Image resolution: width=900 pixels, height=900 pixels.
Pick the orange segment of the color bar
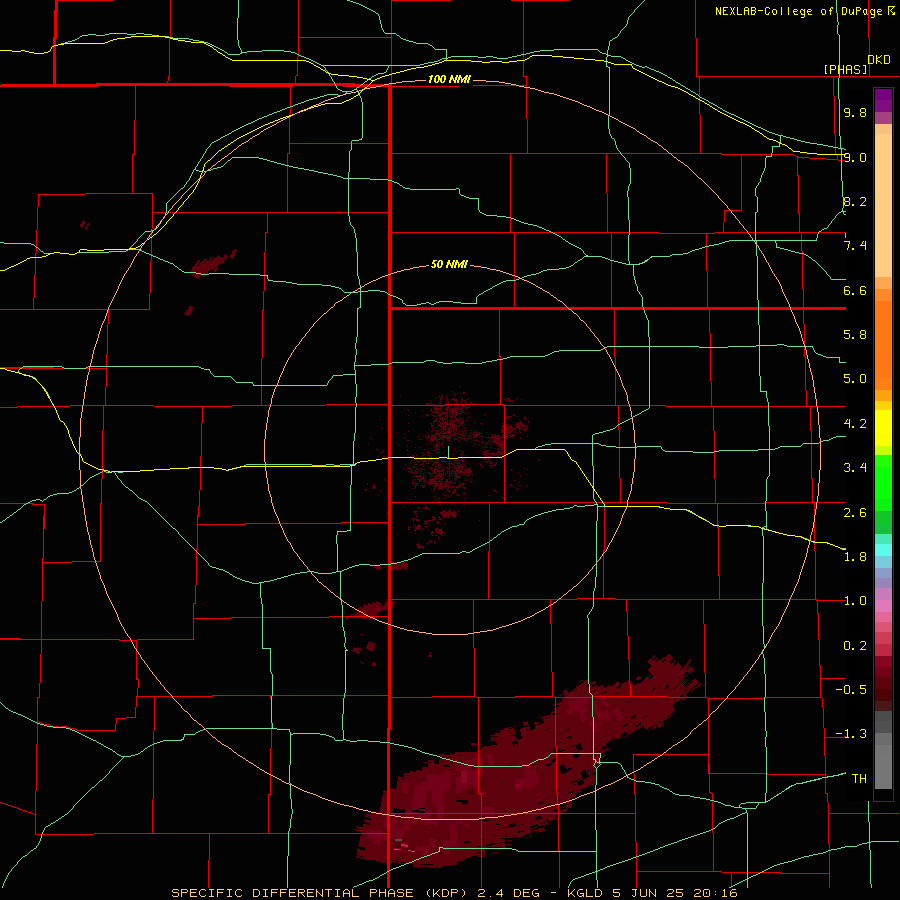point(883,346)
